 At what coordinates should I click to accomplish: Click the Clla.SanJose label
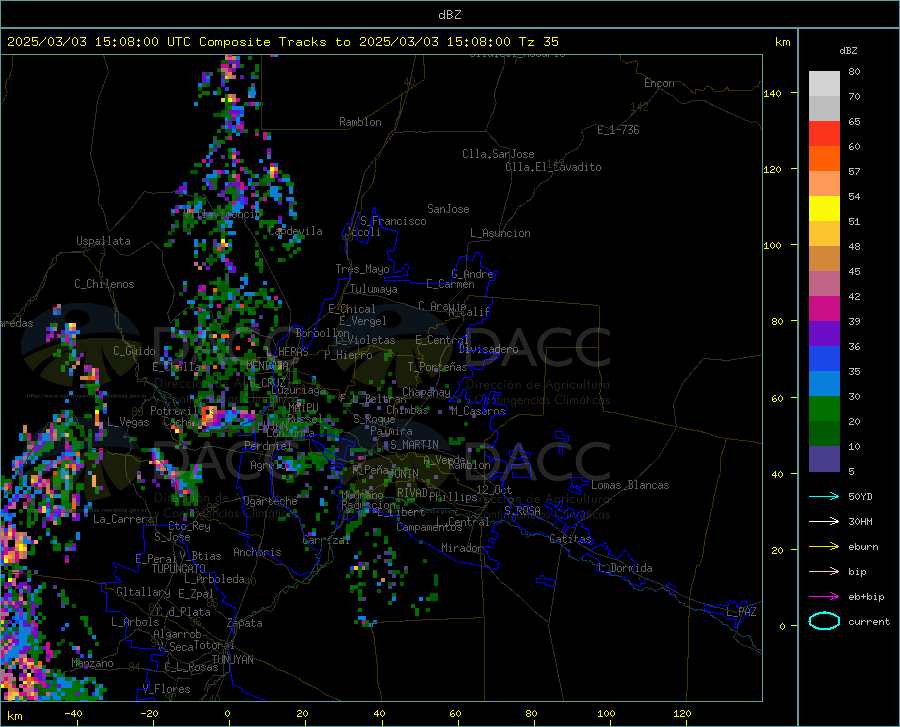click(x=498, y=154)
